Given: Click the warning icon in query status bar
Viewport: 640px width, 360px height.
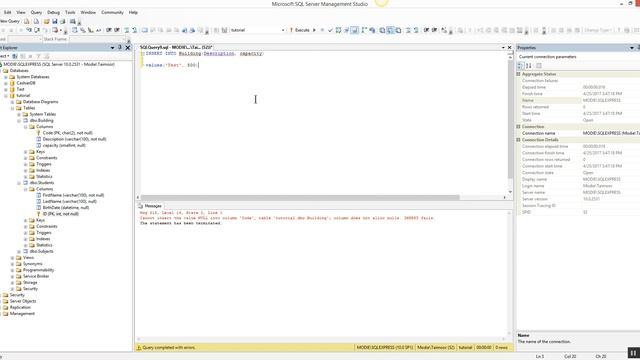Looking at the screenshot, I should 139,348.
